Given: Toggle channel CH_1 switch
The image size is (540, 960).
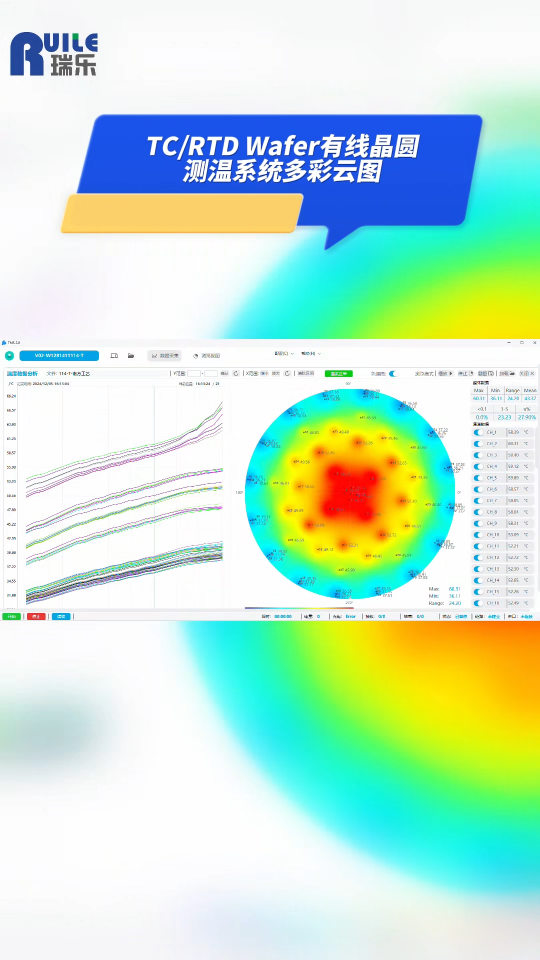Looking at the screenshot, I should coord(478,432).
